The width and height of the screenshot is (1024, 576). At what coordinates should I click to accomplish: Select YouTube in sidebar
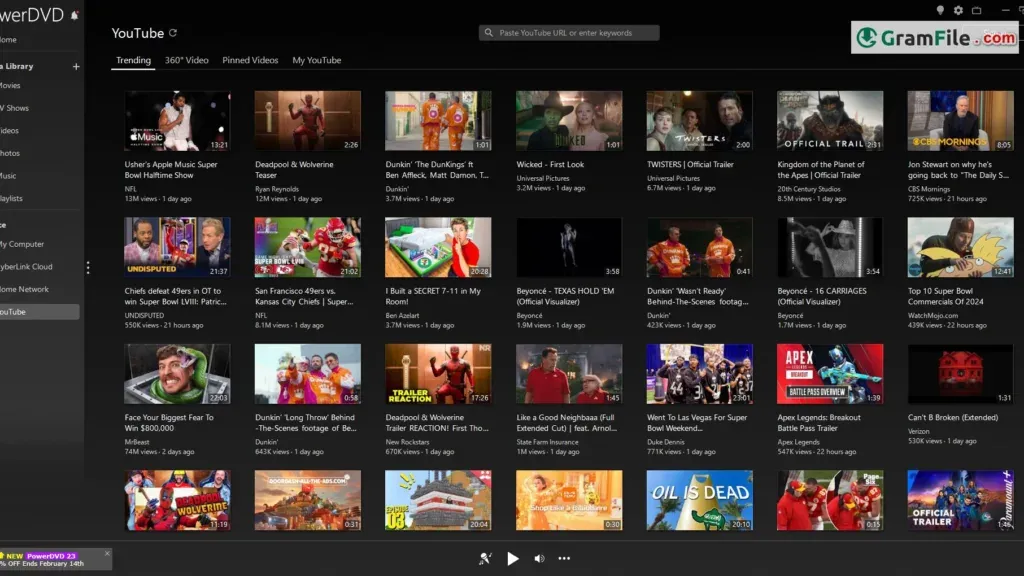(39, 312)
